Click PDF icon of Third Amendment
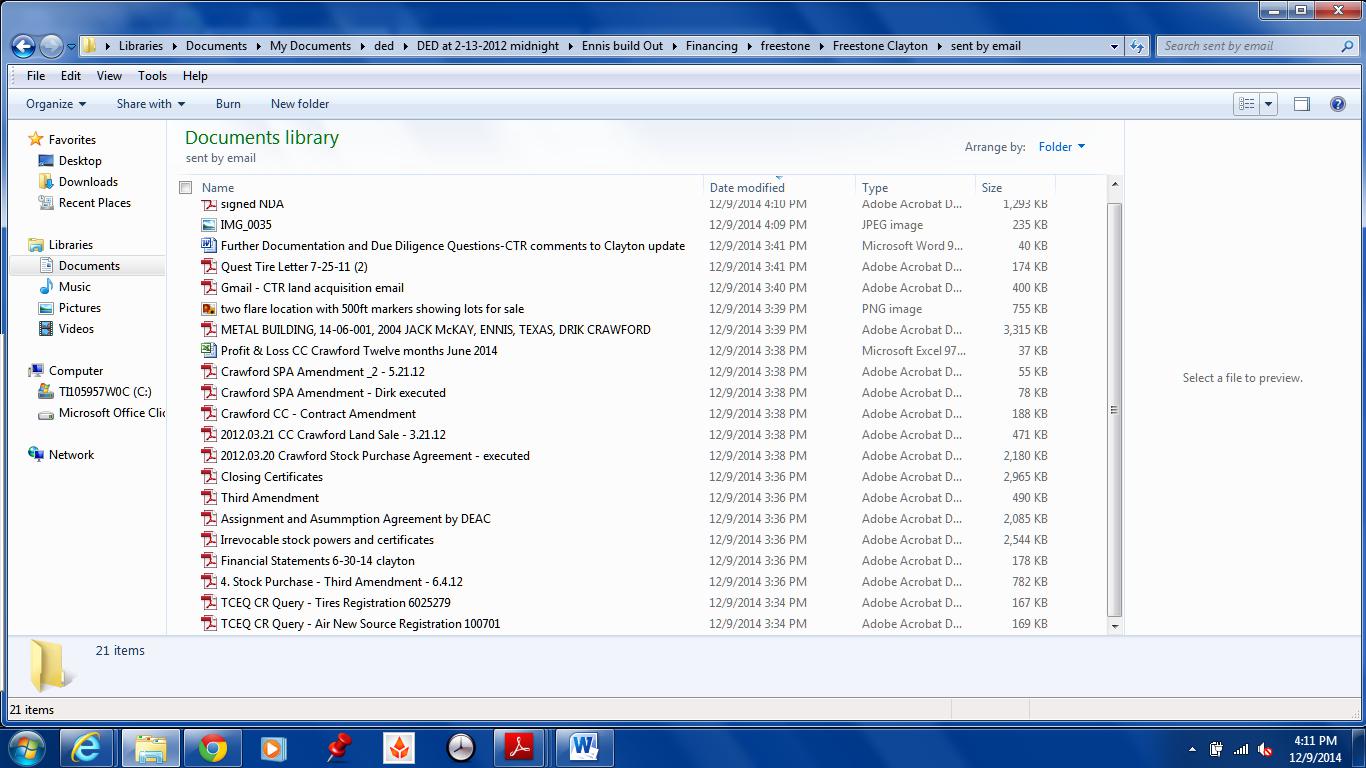This screenshot has height=768, width=1366. (x=209, y=498)
